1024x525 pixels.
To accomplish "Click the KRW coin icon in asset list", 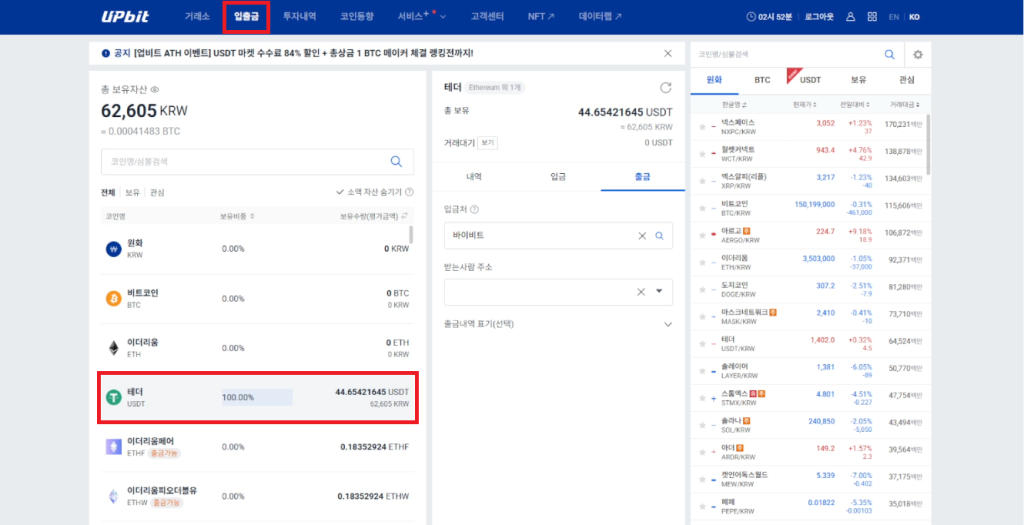I will (x=114, y=249).
